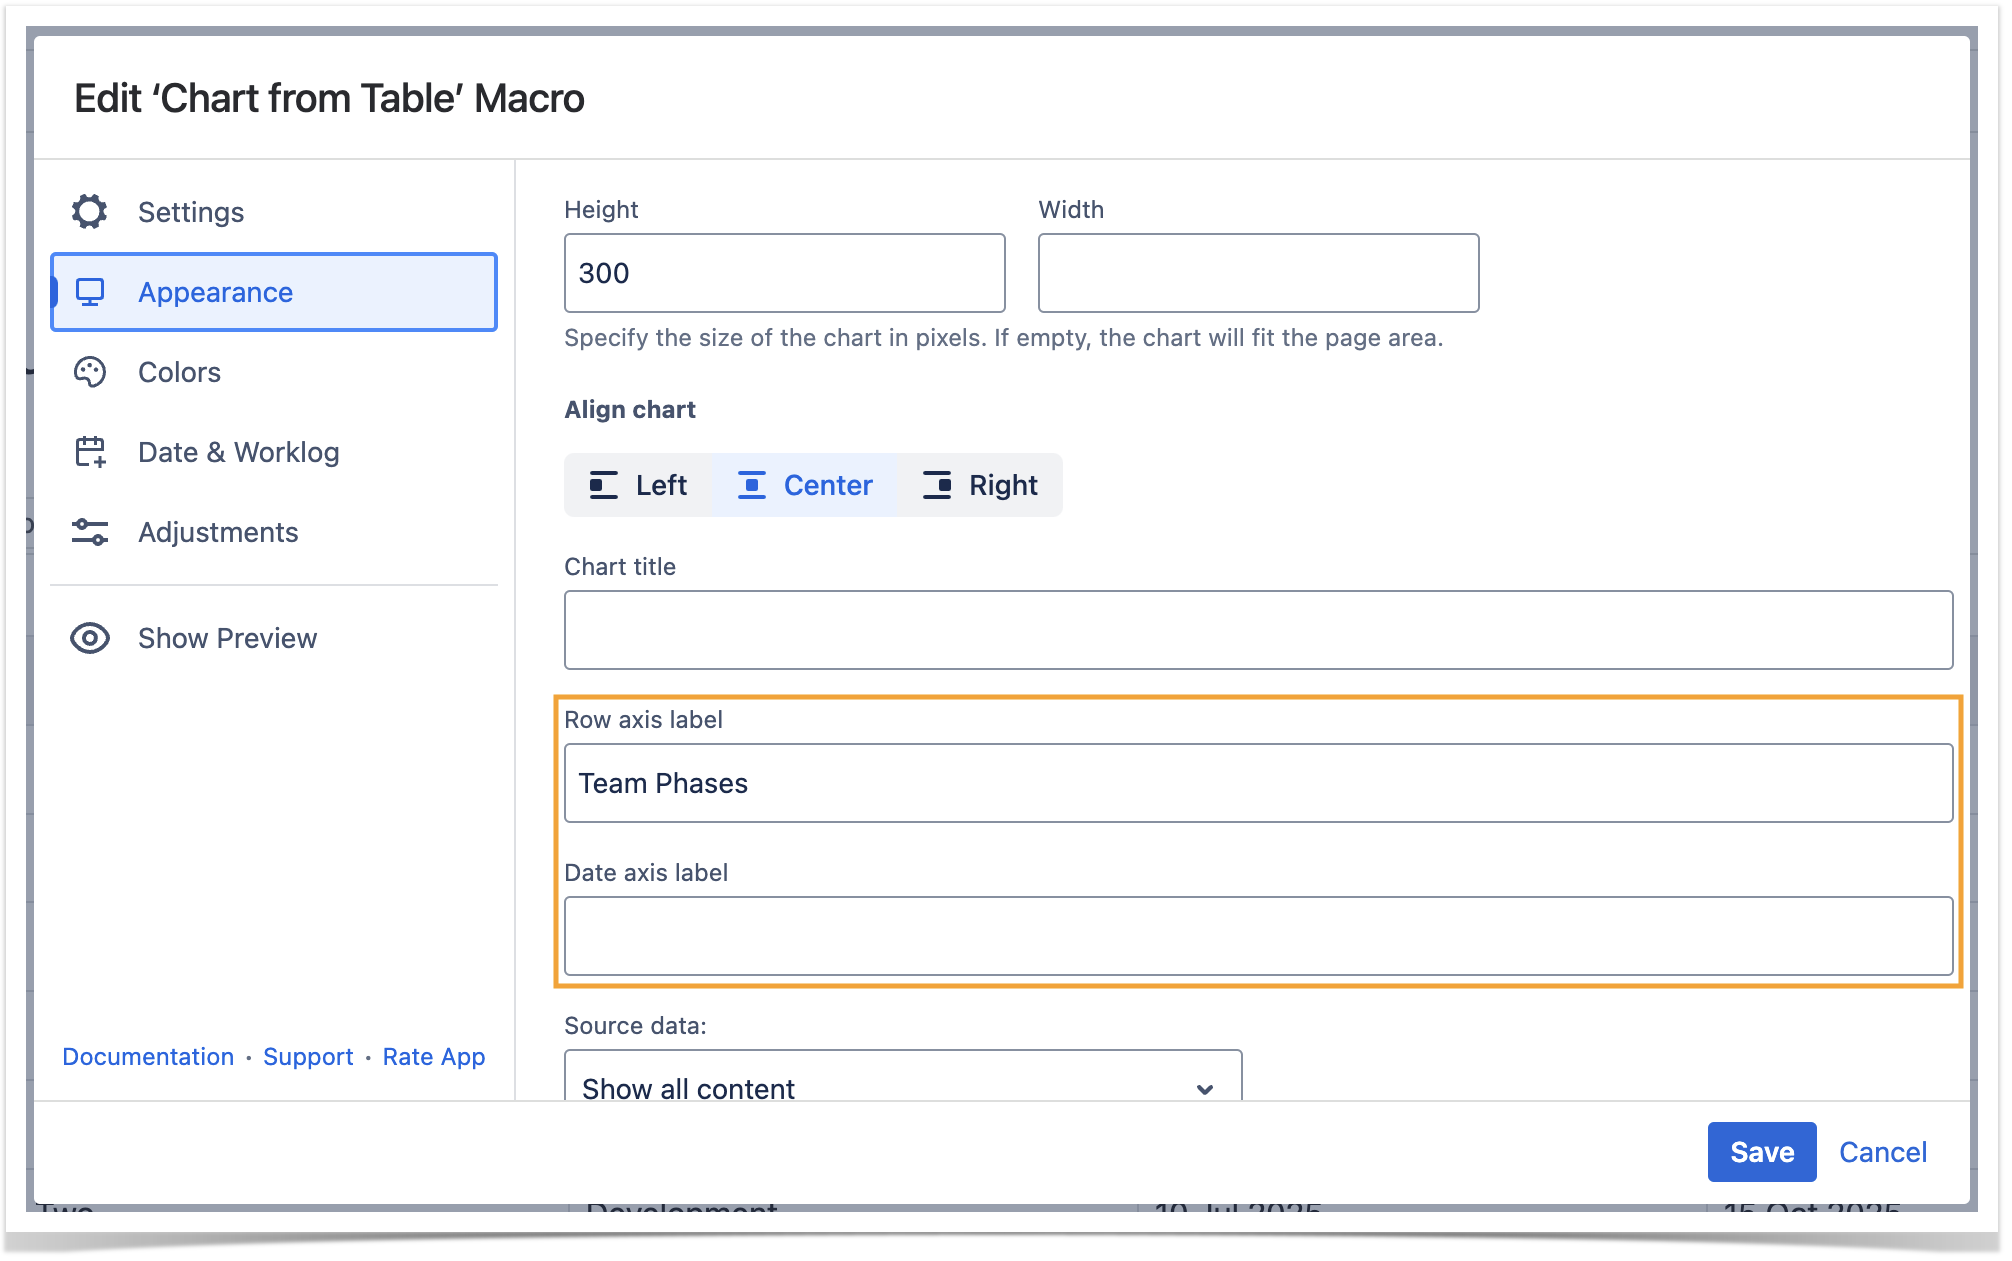
Task: Click the Cancel link
Action: [1882, 1152]
